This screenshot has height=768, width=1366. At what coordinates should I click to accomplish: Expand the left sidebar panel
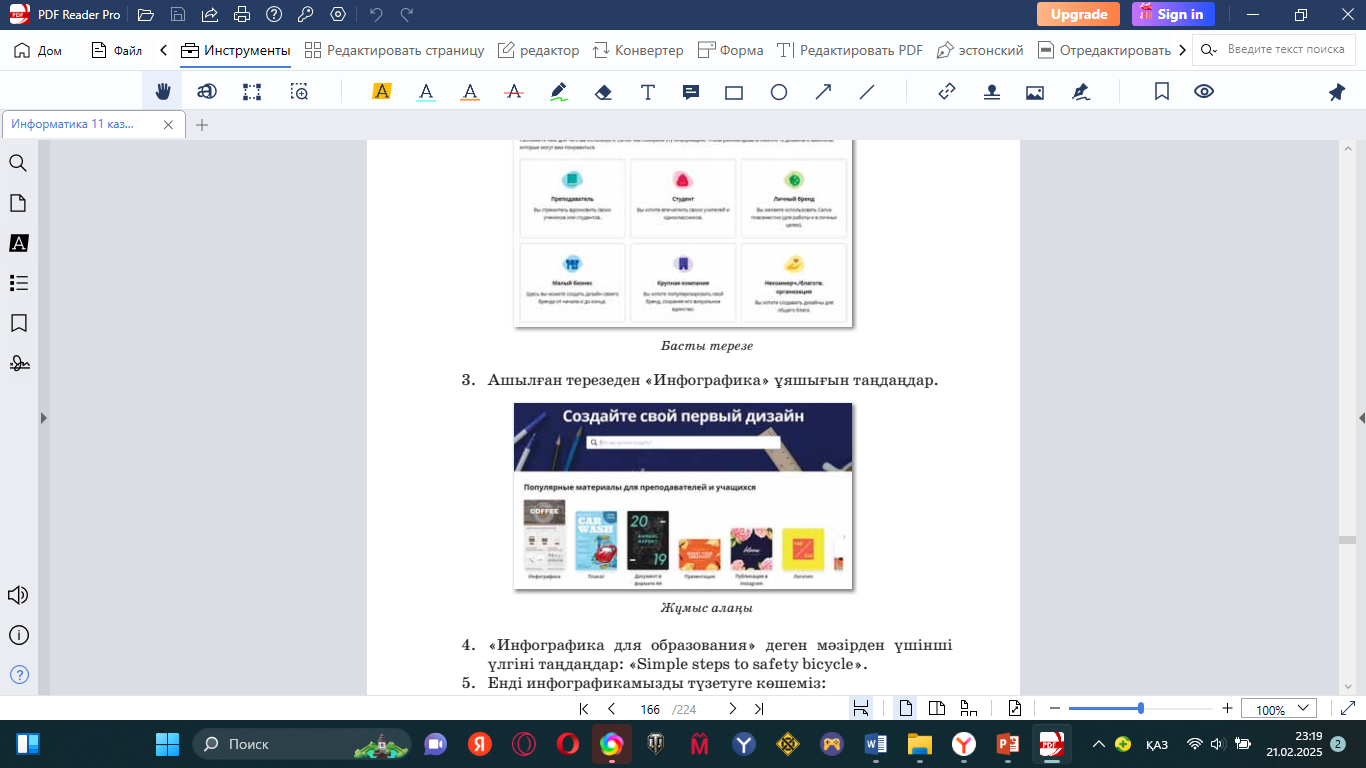tap(43, 417)
